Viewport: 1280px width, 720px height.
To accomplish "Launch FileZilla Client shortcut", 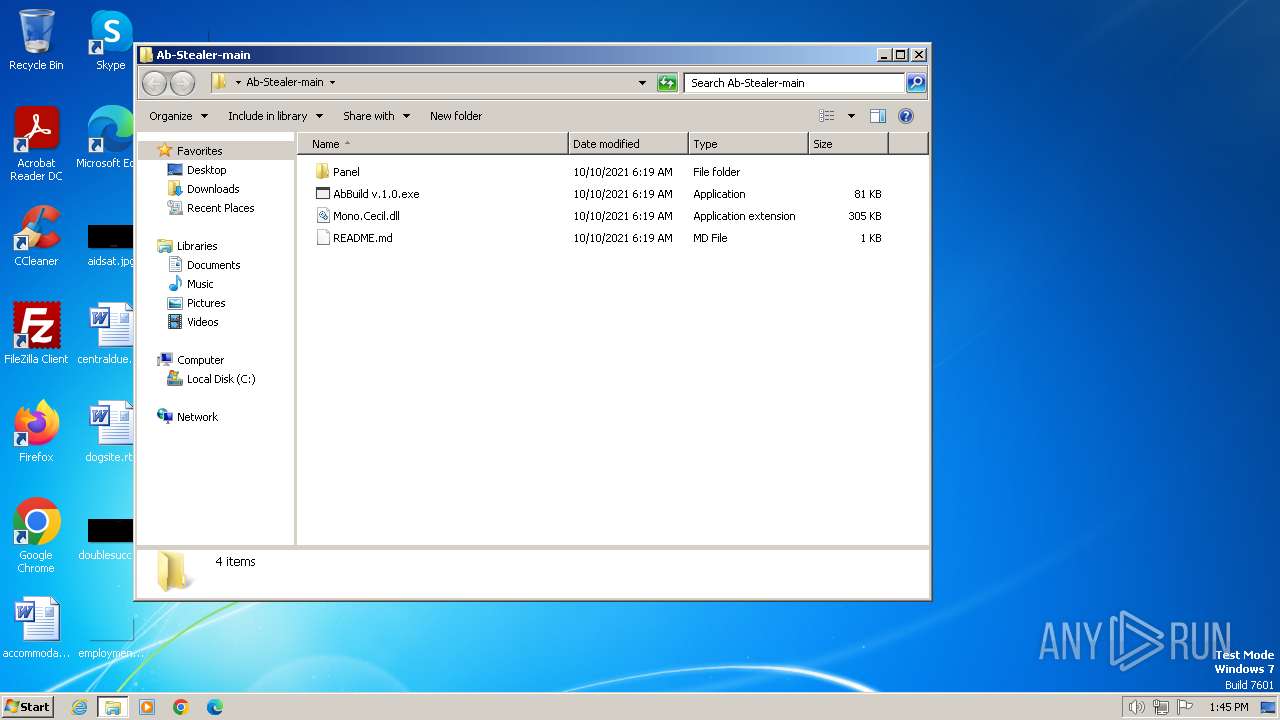I will 36,334.
